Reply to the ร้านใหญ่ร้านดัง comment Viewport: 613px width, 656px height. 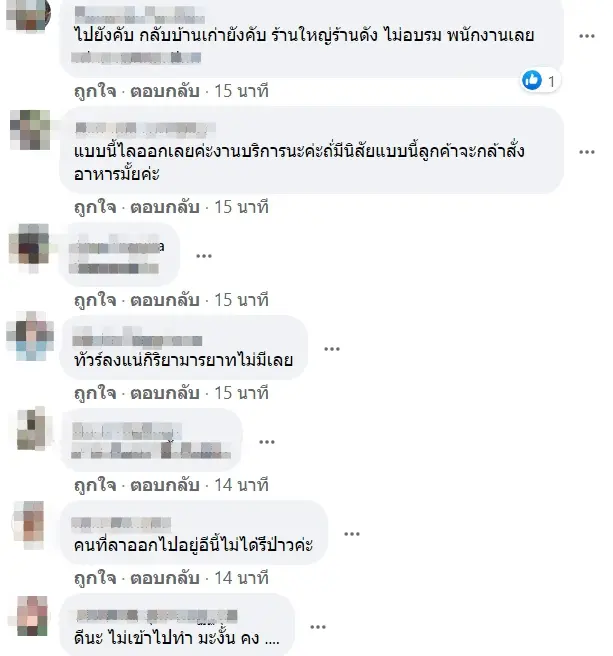[x=164, y=91]
